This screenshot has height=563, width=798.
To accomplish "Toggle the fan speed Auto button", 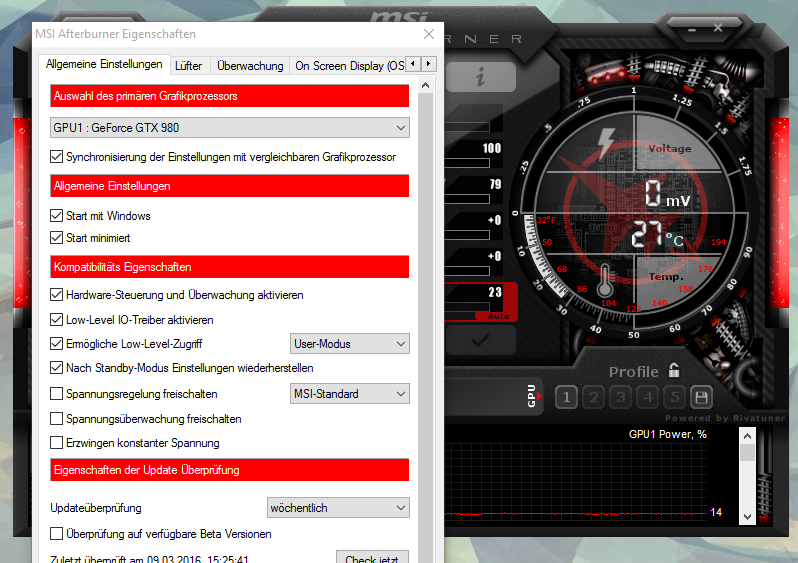I will tap(498, 316).
